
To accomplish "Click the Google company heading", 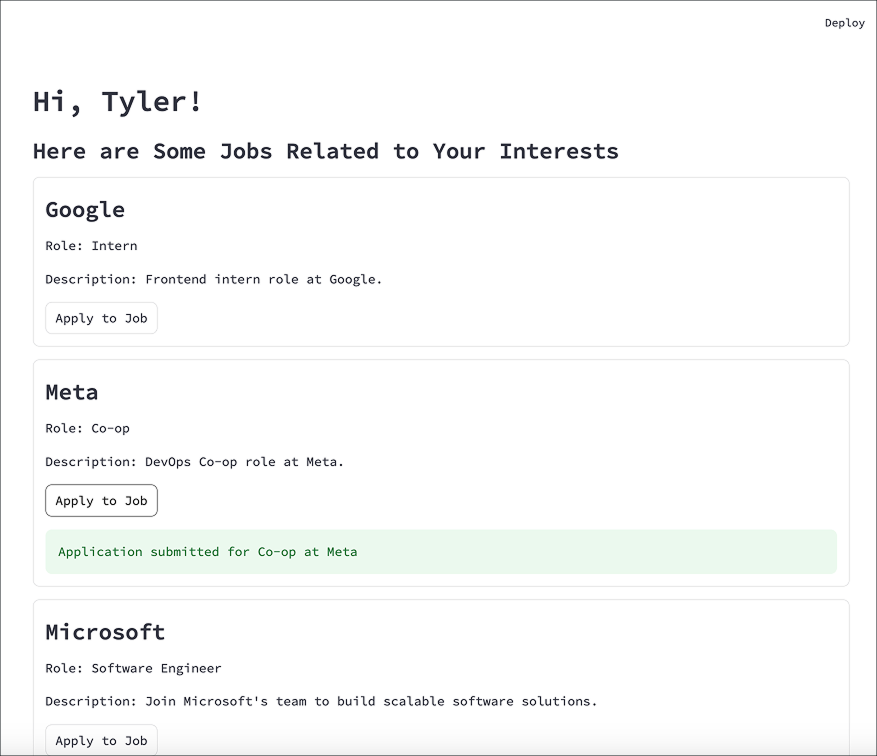I will (x=85, y=210).
